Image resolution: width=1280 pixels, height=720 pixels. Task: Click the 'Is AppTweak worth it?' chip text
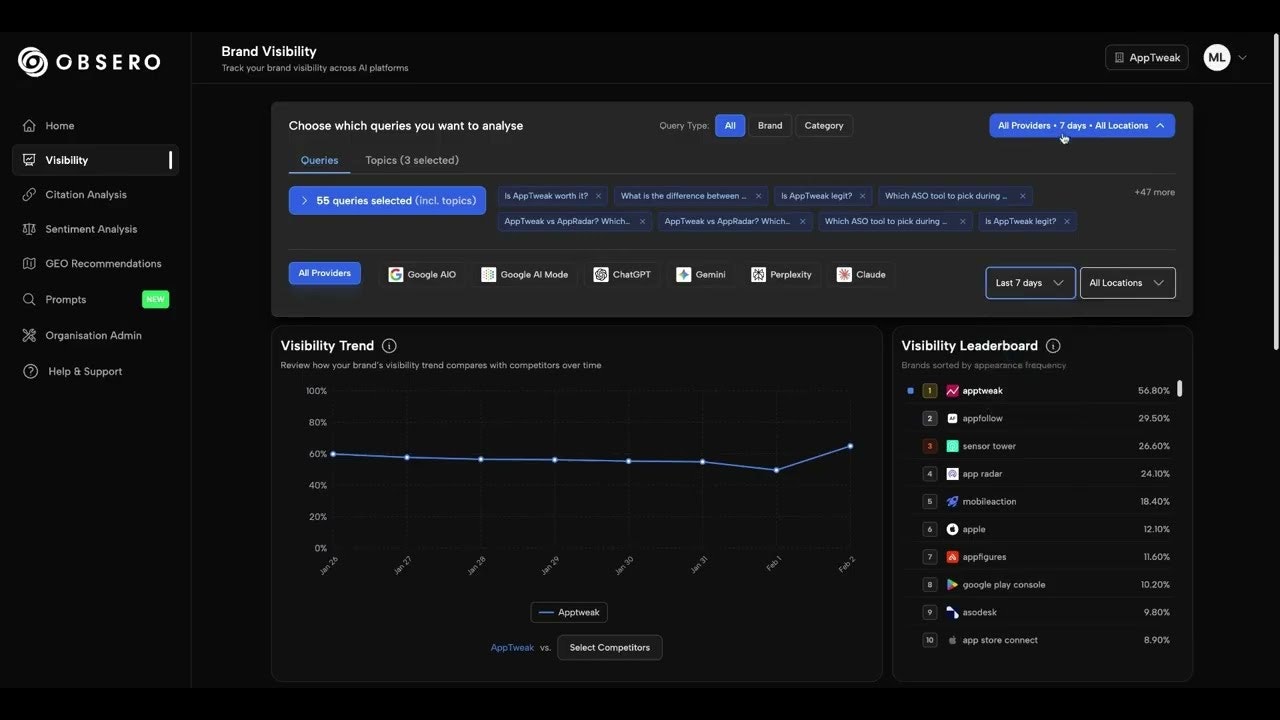[546, 196]
